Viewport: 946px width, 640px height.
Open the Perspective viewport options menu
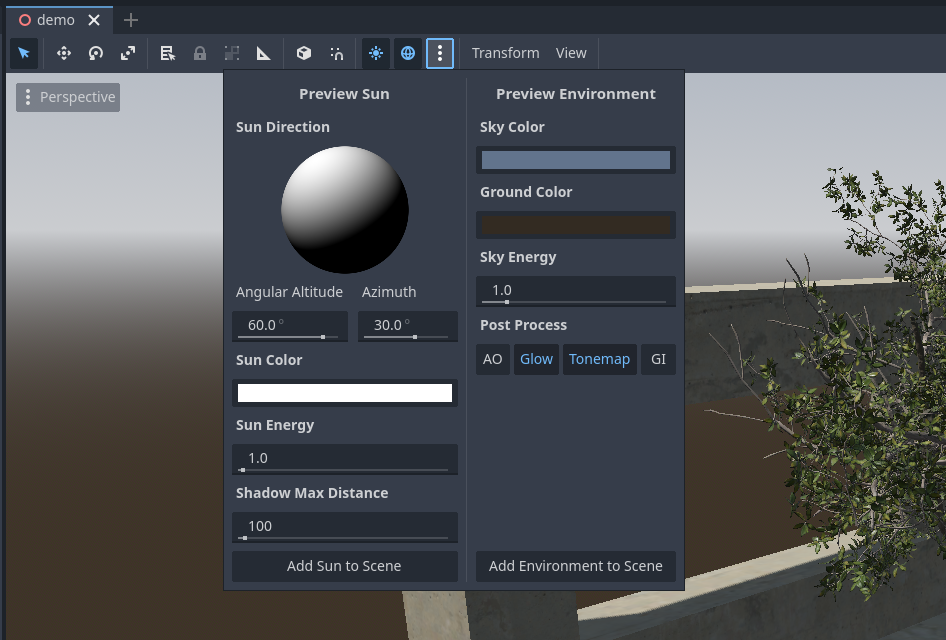[x=68, y=97]
